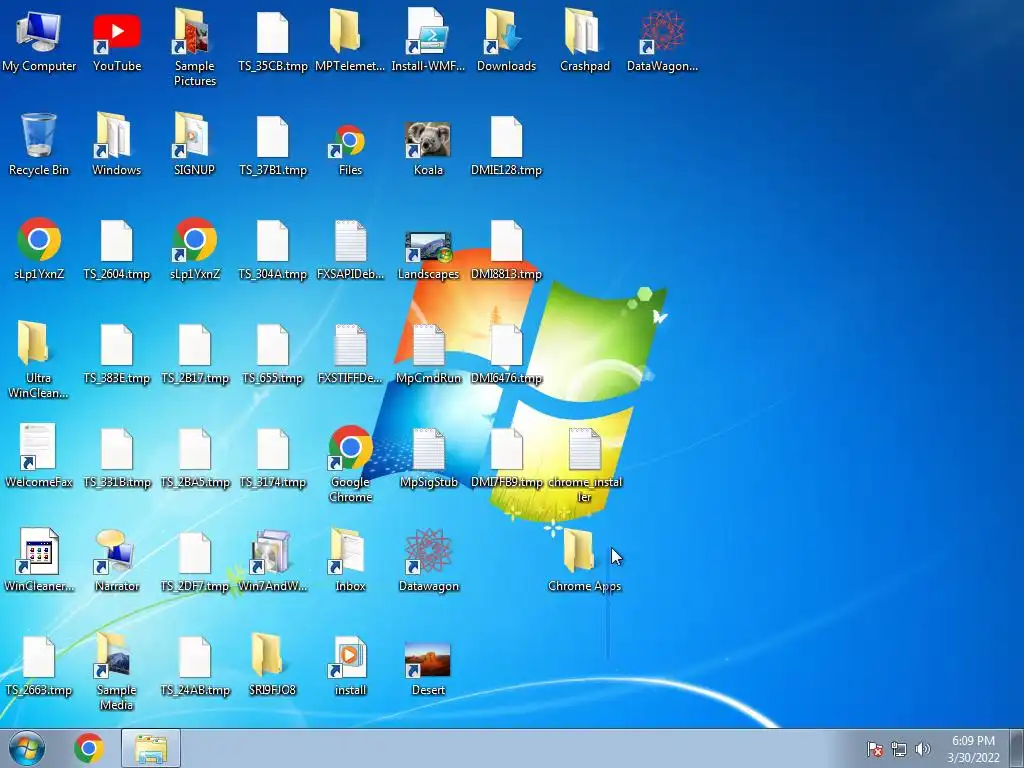
Task: Select the TS_304A.tmp file
Action: 272,241
